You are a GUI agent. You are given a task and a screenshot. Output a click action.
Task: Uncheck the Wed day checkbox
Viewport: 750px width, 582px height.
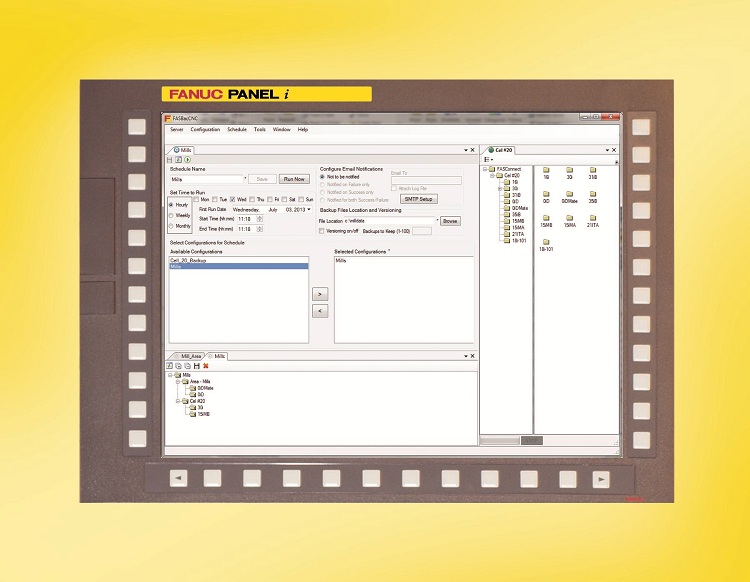coord(232,199)
